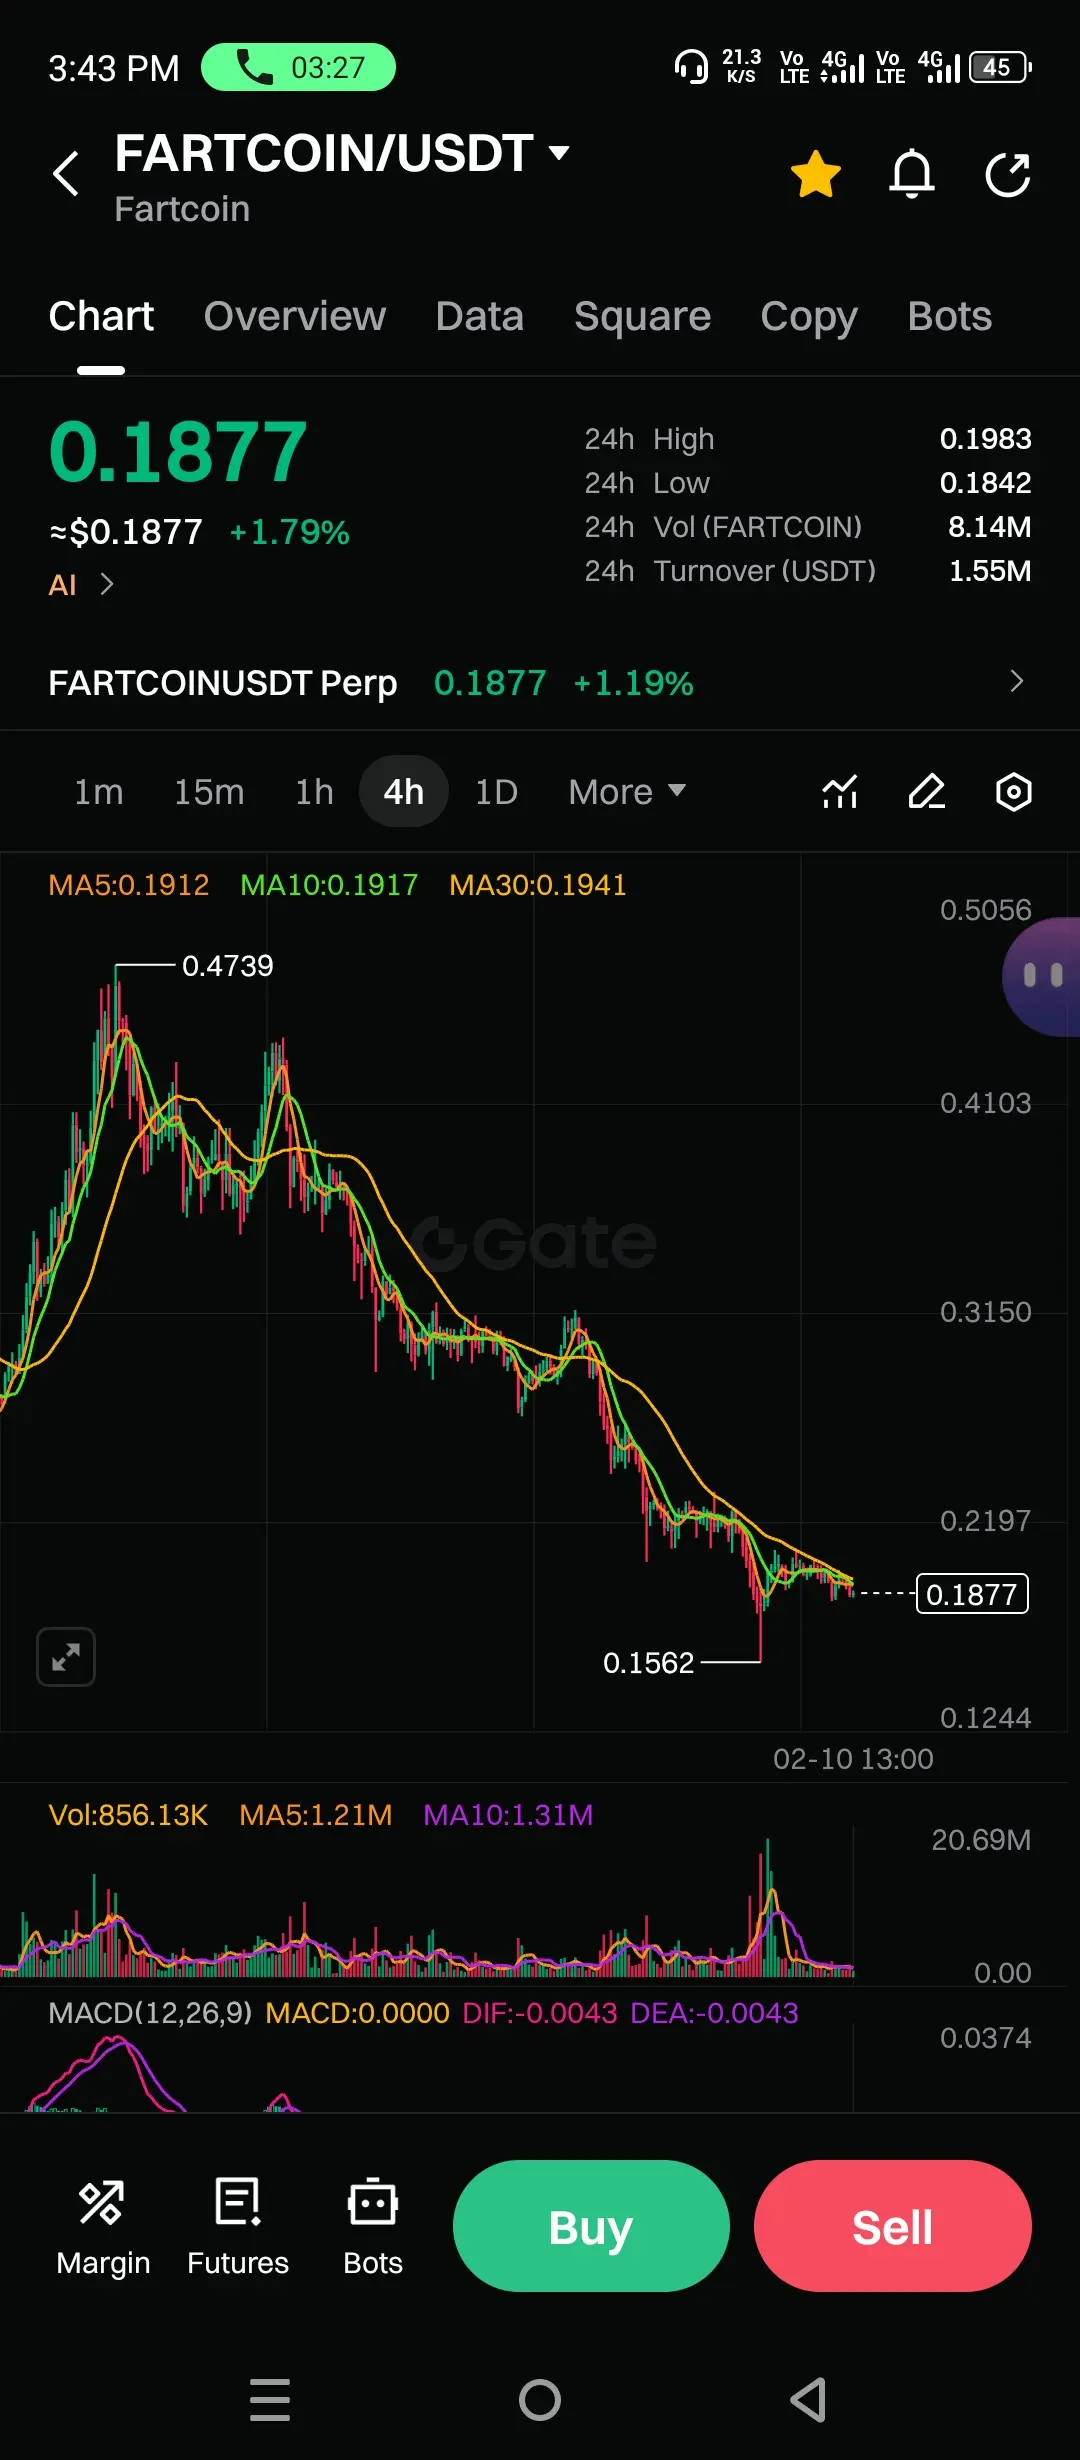Open the More timeframes dropdown
This screenshot has height=2460, width=1080.
(x=627, y=792)
